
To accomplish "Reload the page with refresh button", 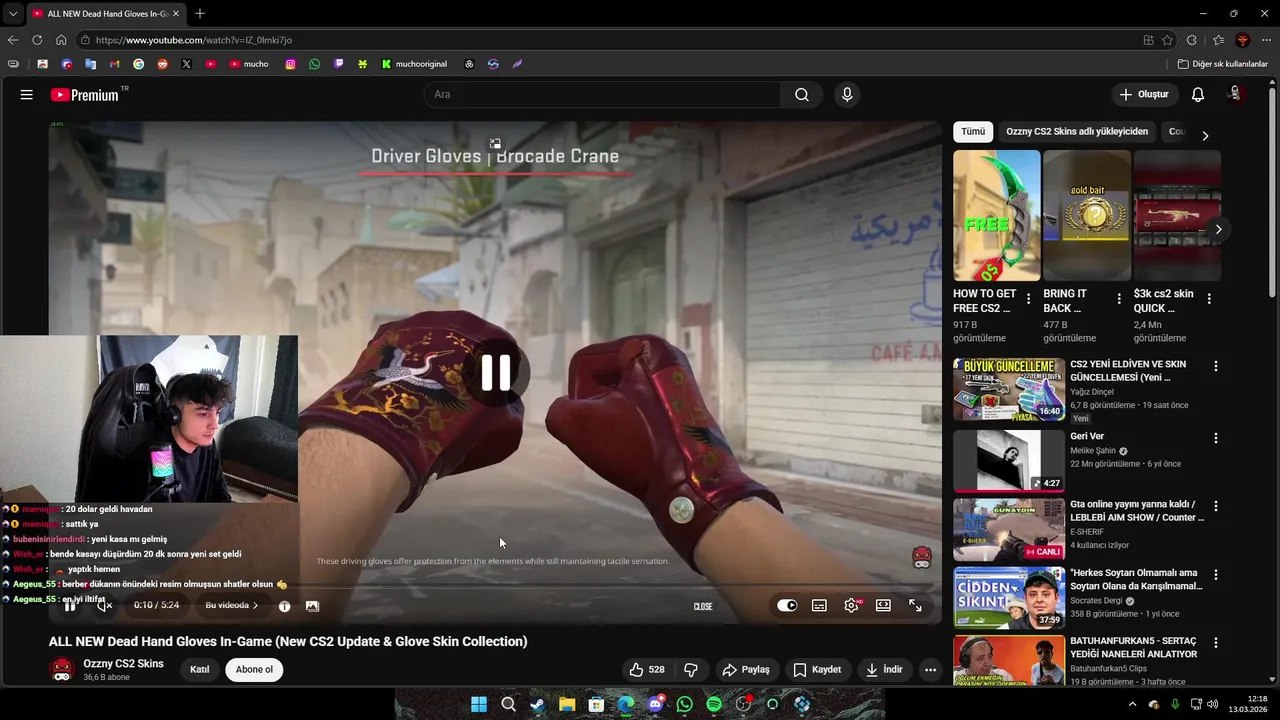I will (37, 40).
